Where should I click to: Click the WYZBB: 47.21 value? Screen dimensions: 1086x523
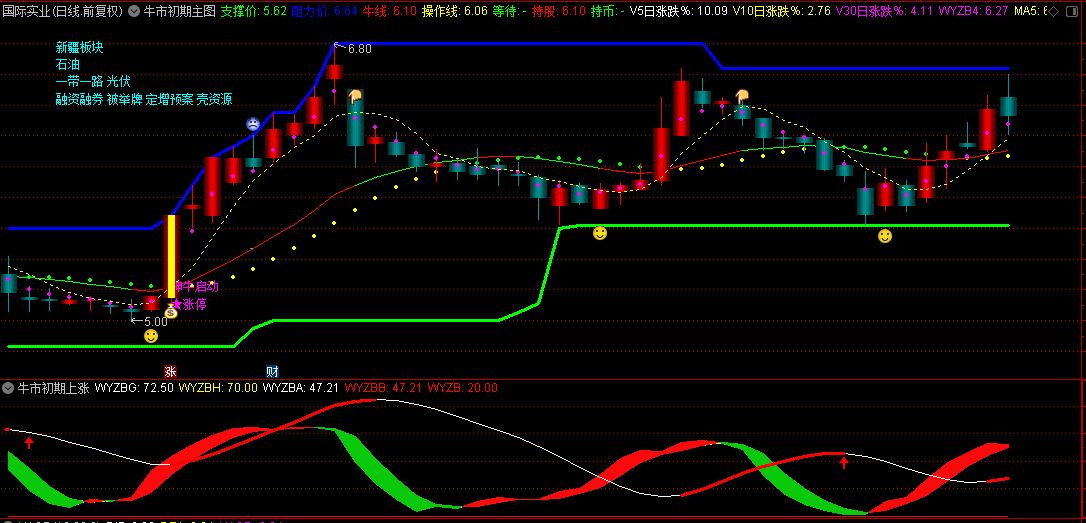click(x=383, y=388)
